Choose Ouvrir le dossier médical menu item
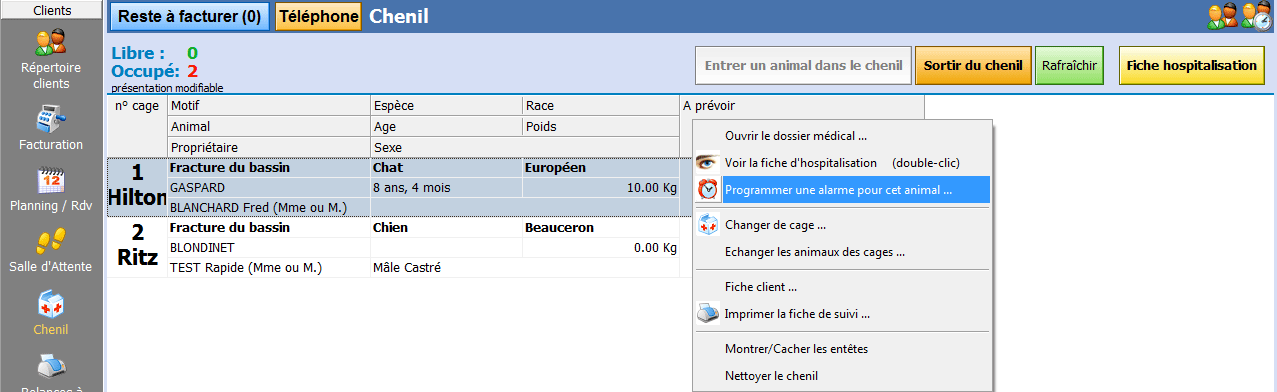Viewport: 1277px width, 392px height. point(842,135)
